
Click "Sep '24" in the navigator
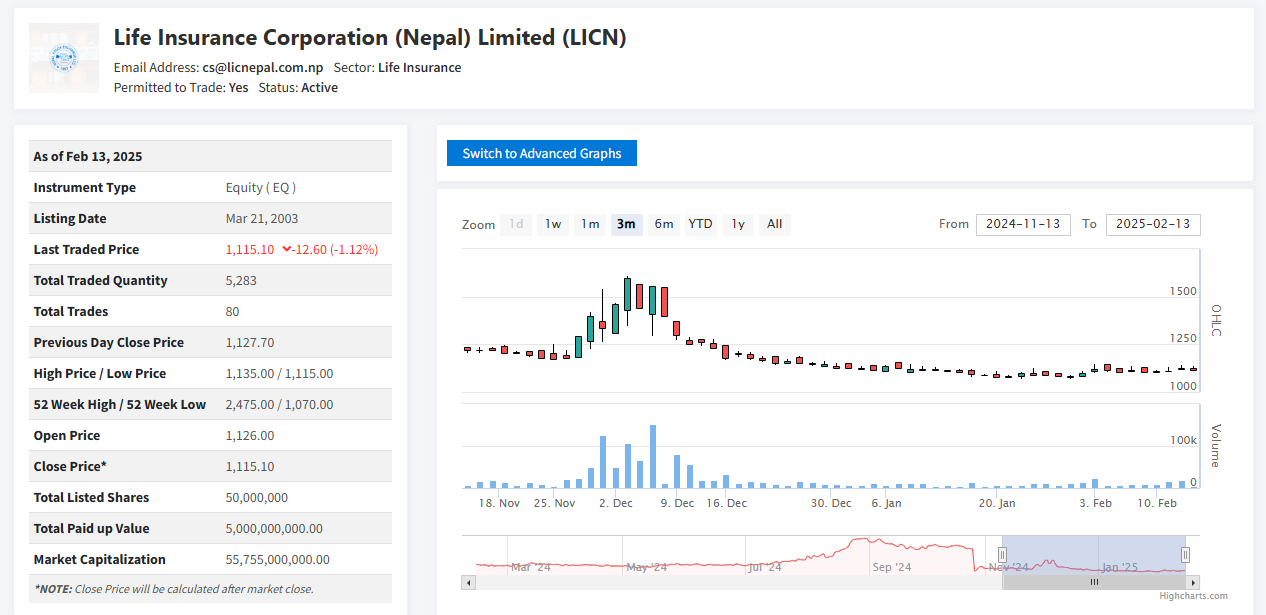tap(892, 567)
